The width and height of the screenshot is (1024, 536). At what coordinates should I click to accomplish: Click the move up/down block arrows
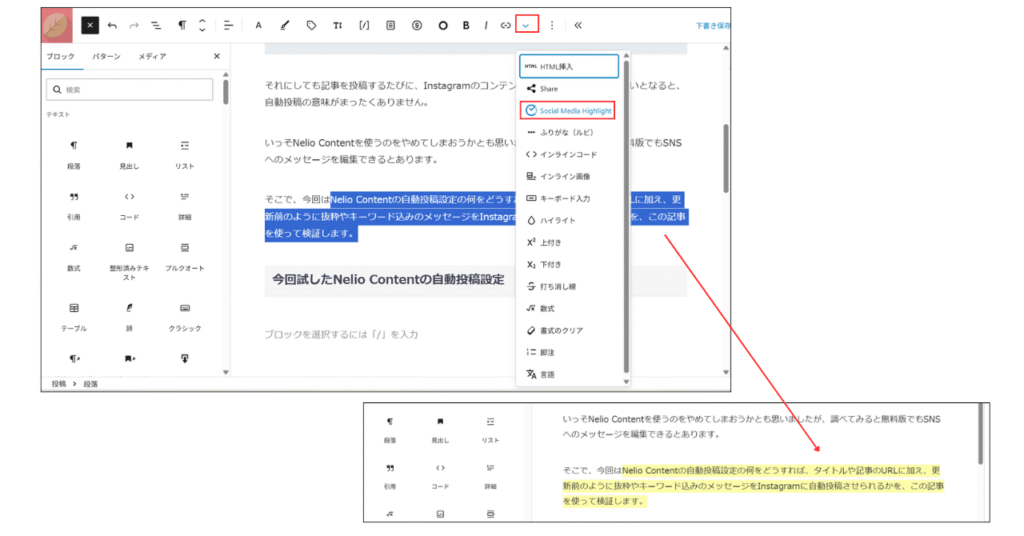(x=202, y=25)
